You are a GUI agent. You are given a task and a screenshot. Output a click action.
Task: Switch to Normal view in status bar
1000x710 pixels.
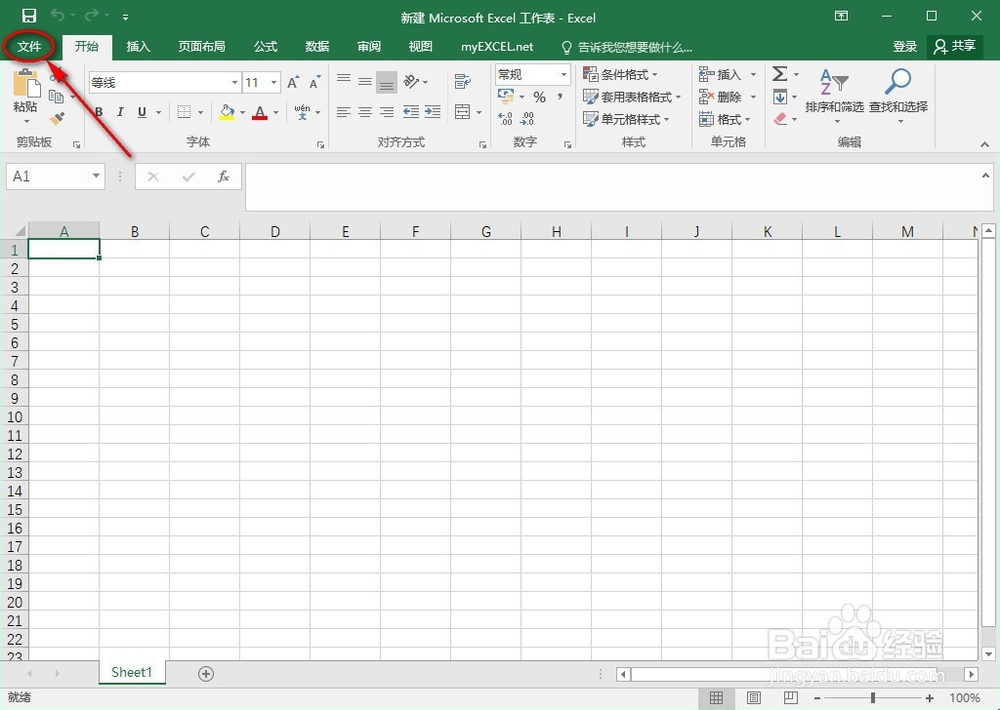(x=716, y=698)
